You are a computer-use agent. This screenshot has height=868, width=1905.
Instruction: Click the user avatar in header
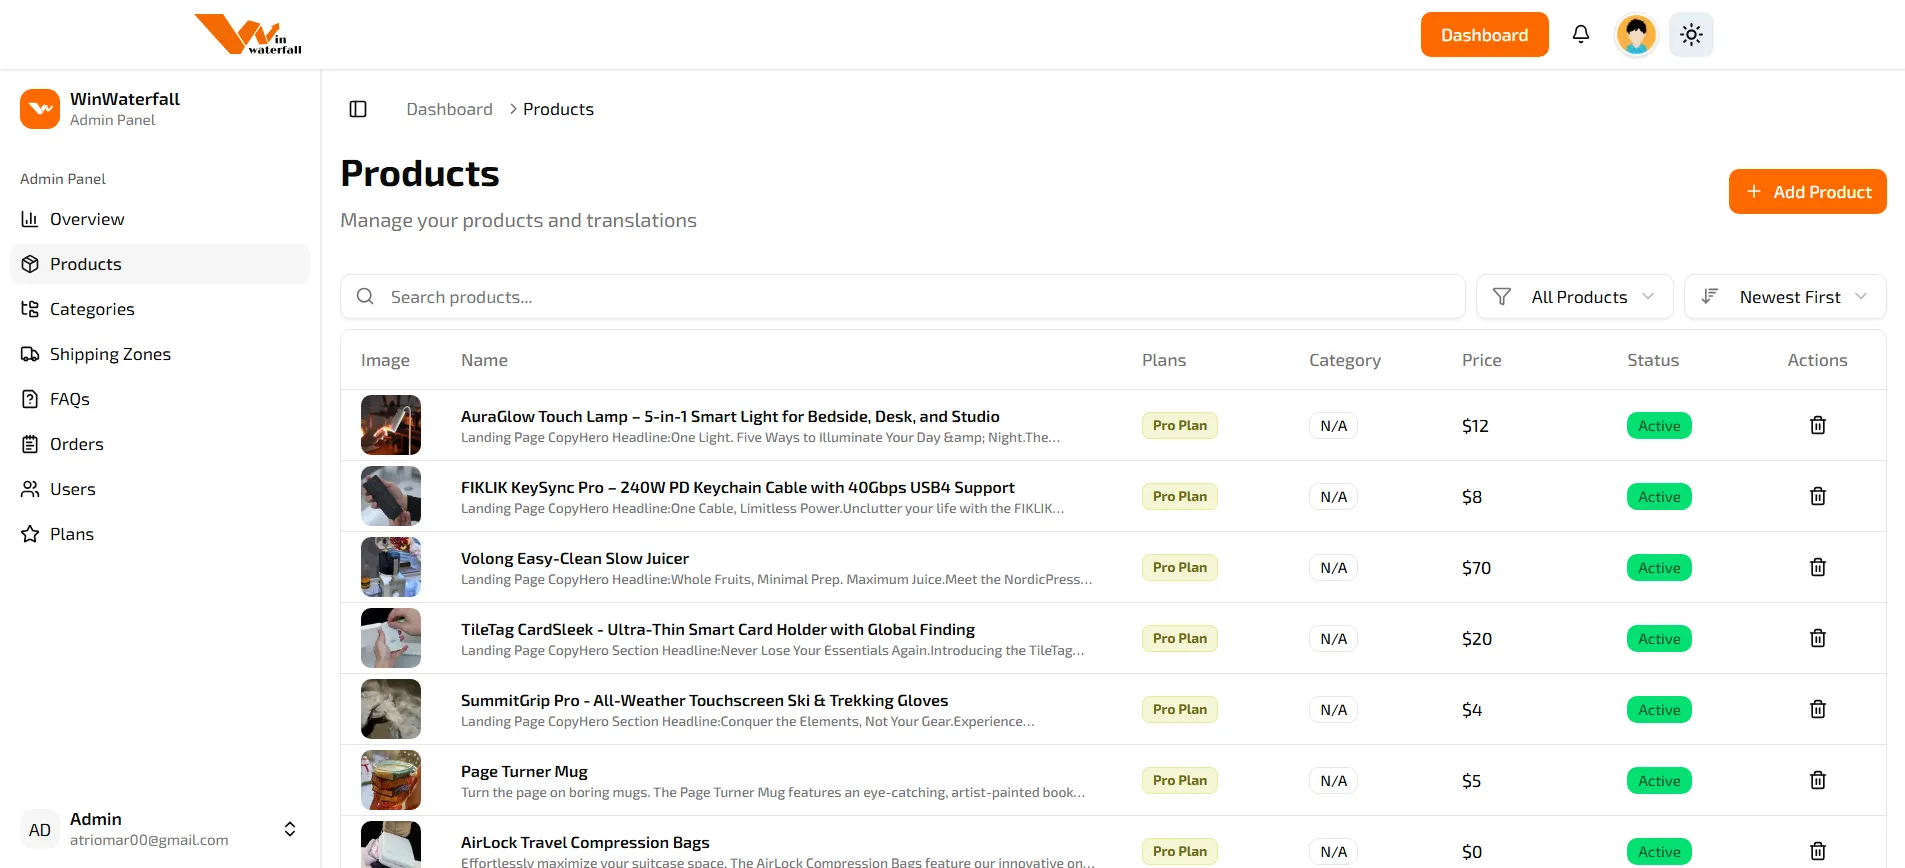pos(1636,35)
